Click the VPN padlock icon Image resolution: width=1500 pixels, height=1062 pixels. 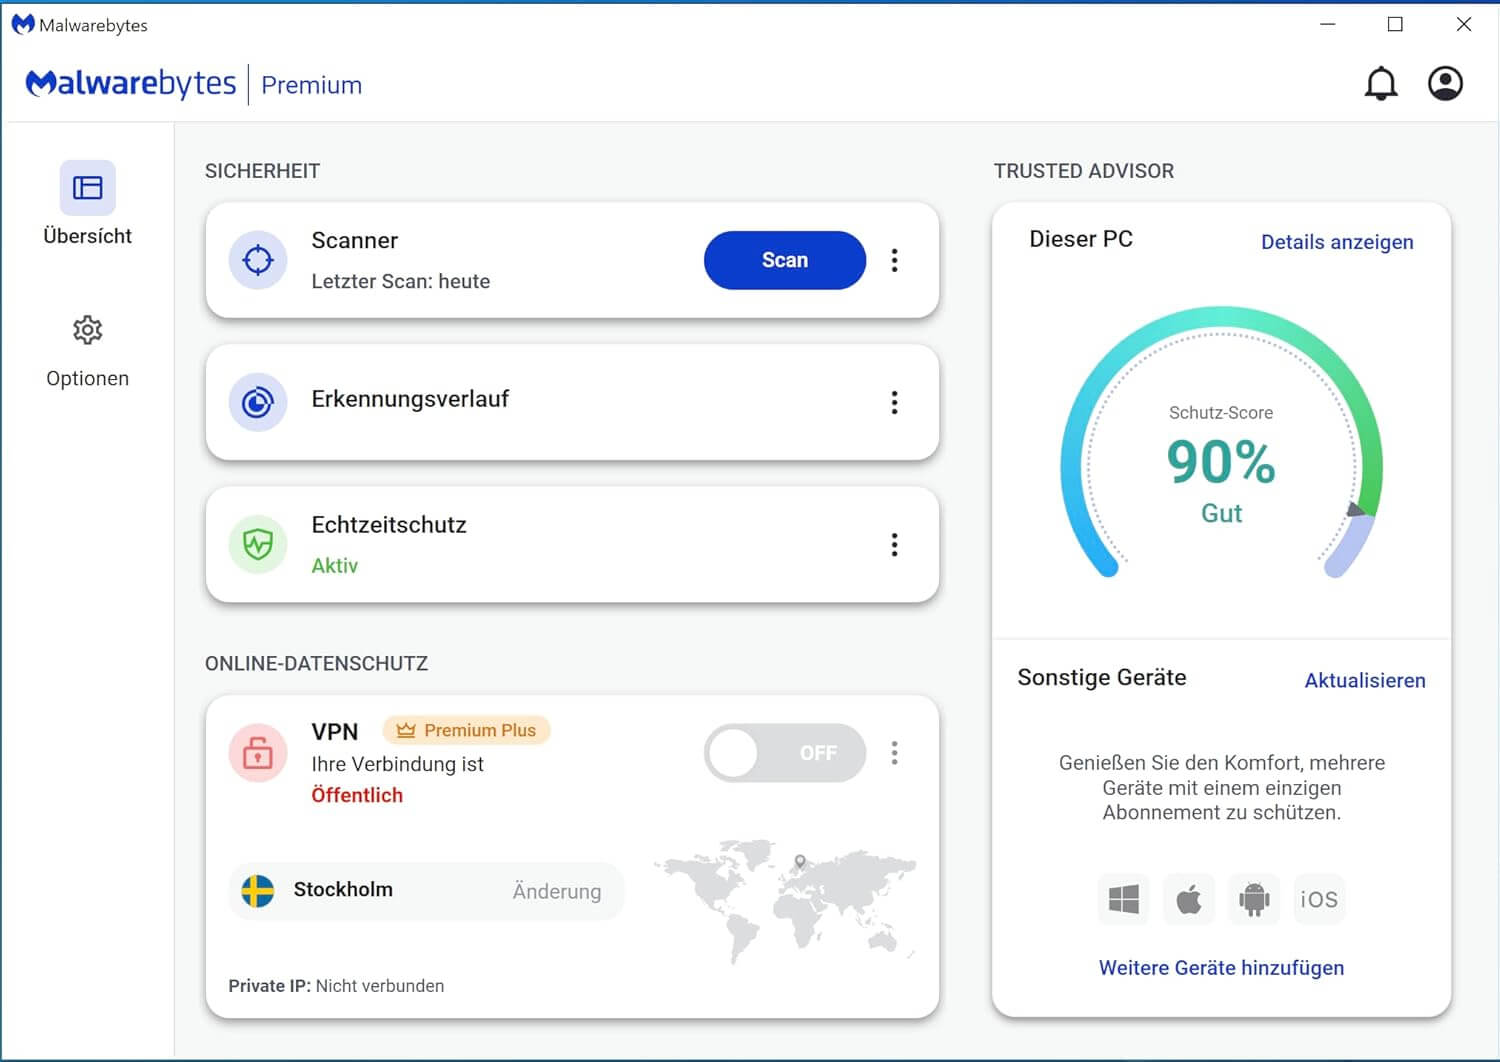[x=257, y=753]
